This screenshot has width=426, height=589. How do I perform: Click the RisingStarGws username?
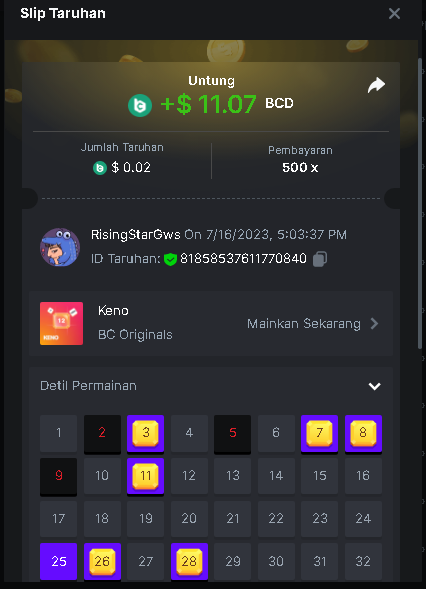tap(136, 235)
